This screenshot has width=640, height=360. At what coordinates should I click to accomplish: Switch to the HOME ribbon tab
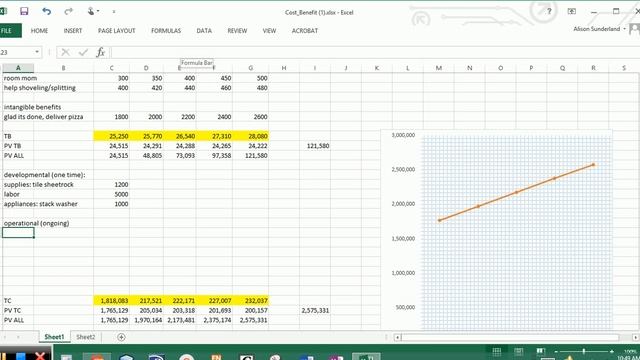pyautogui.click(x=39, y=31)
